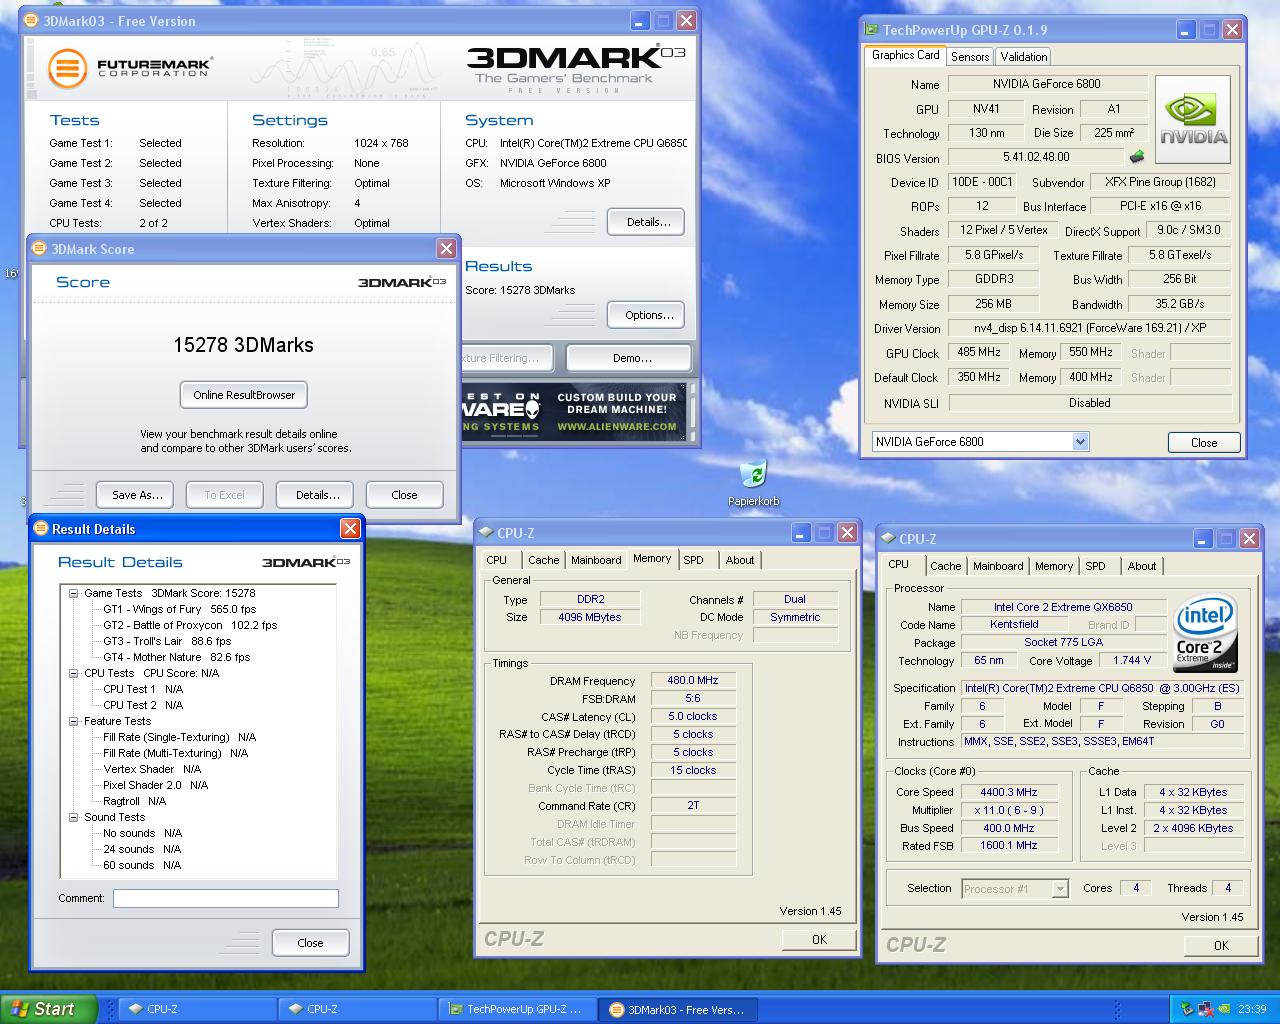Select GT4 - Mother Nature result row
1280x1024 pixels.
[x=177, y=657]
